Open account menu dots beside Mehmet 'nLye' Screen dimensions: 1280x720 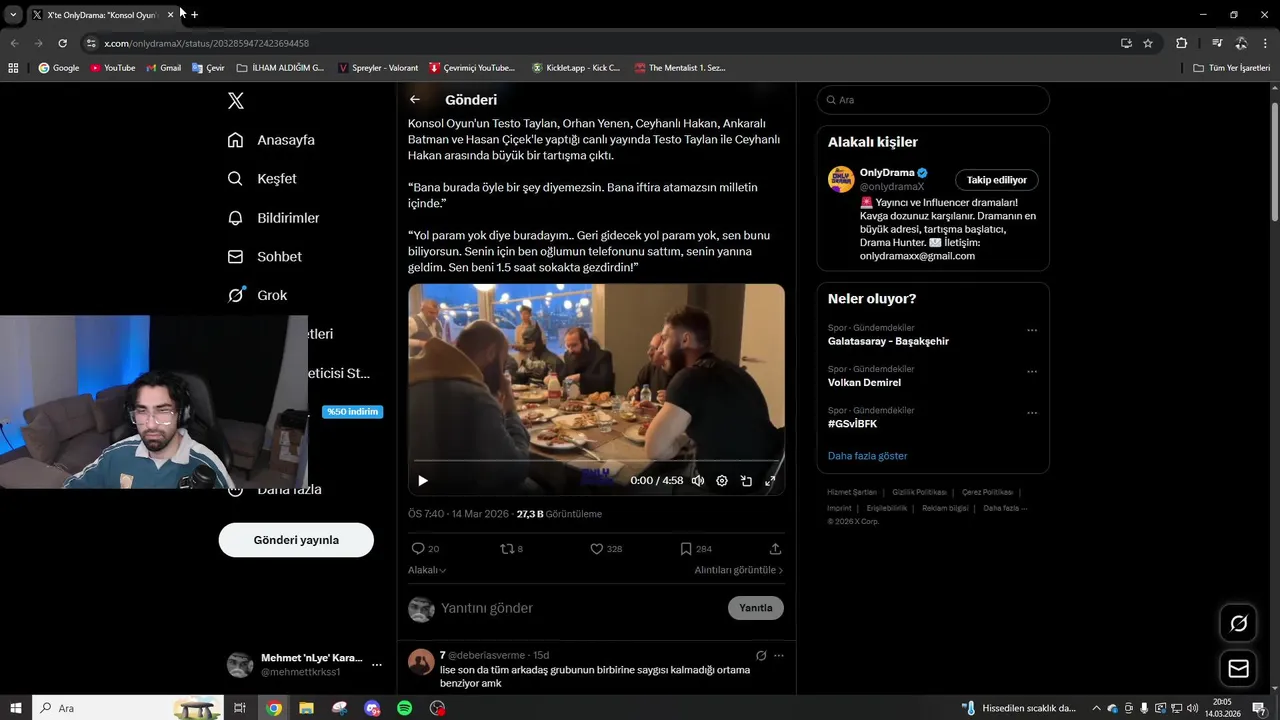(377, 665)
